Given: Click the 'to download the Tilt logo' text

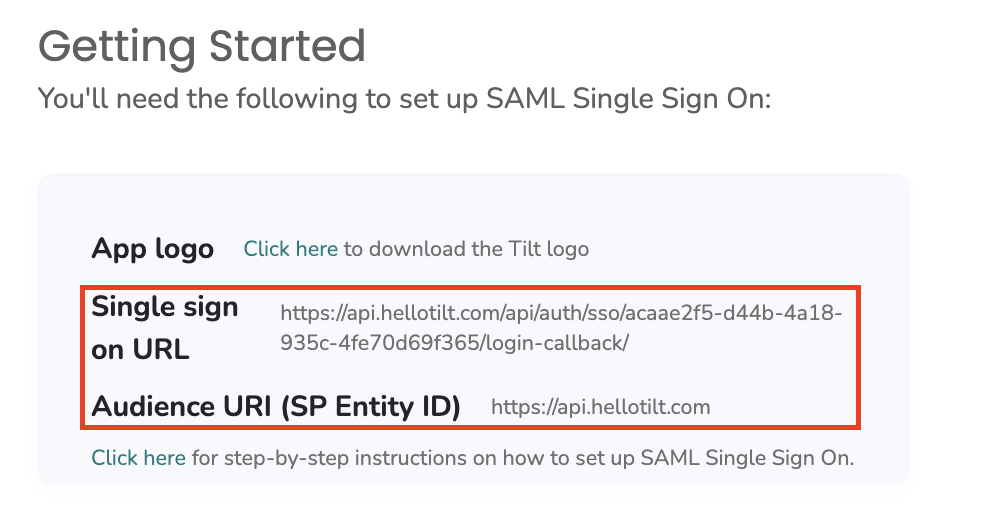Looking at the screenshot, I should point(466,249).
